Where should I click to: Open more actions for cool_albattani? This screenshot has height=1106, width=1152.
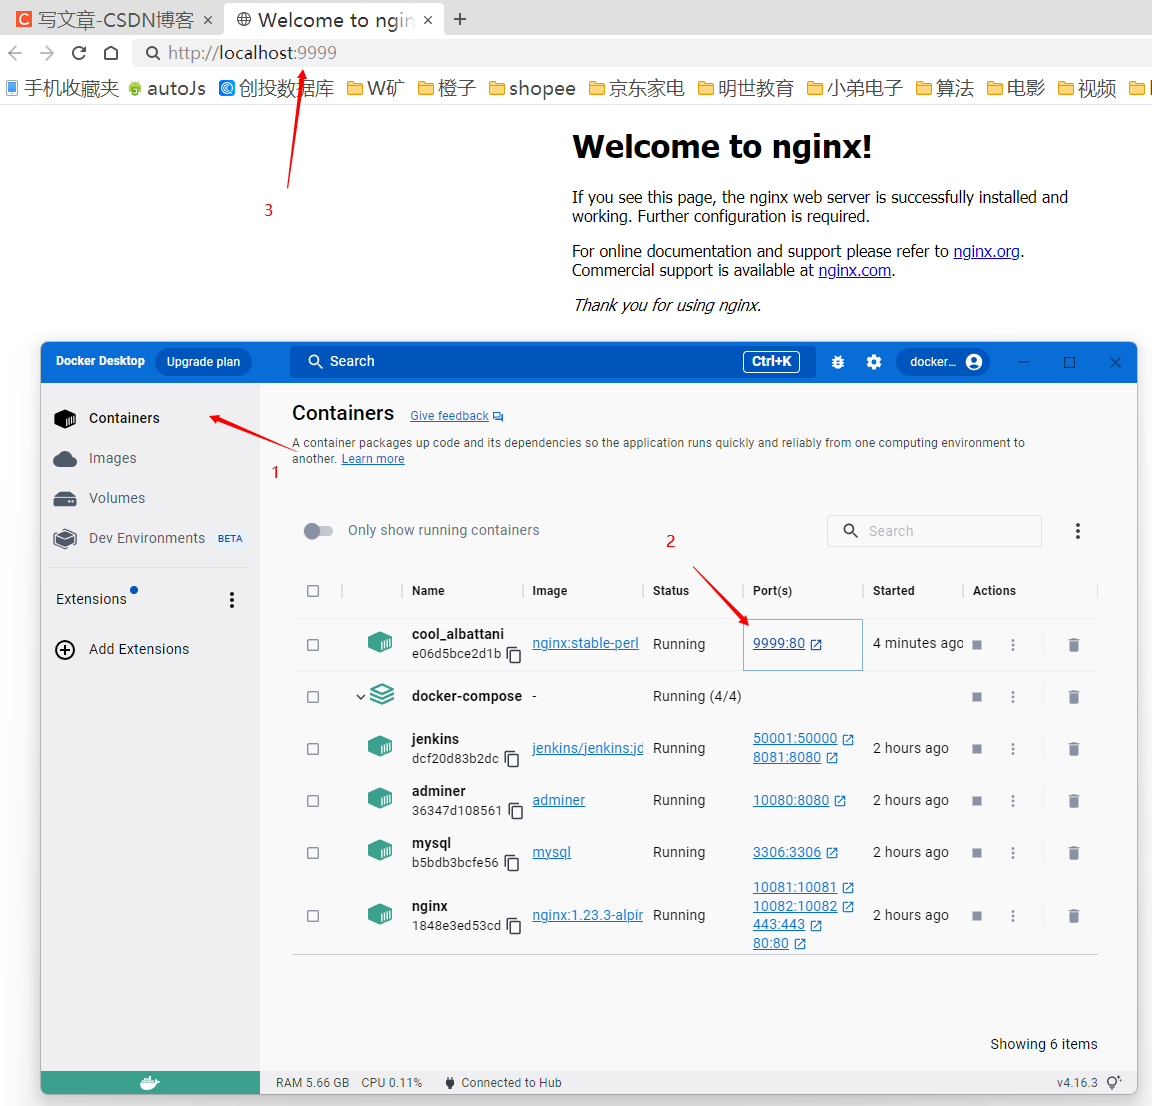pyautogui.click(x=1012, y=644)
